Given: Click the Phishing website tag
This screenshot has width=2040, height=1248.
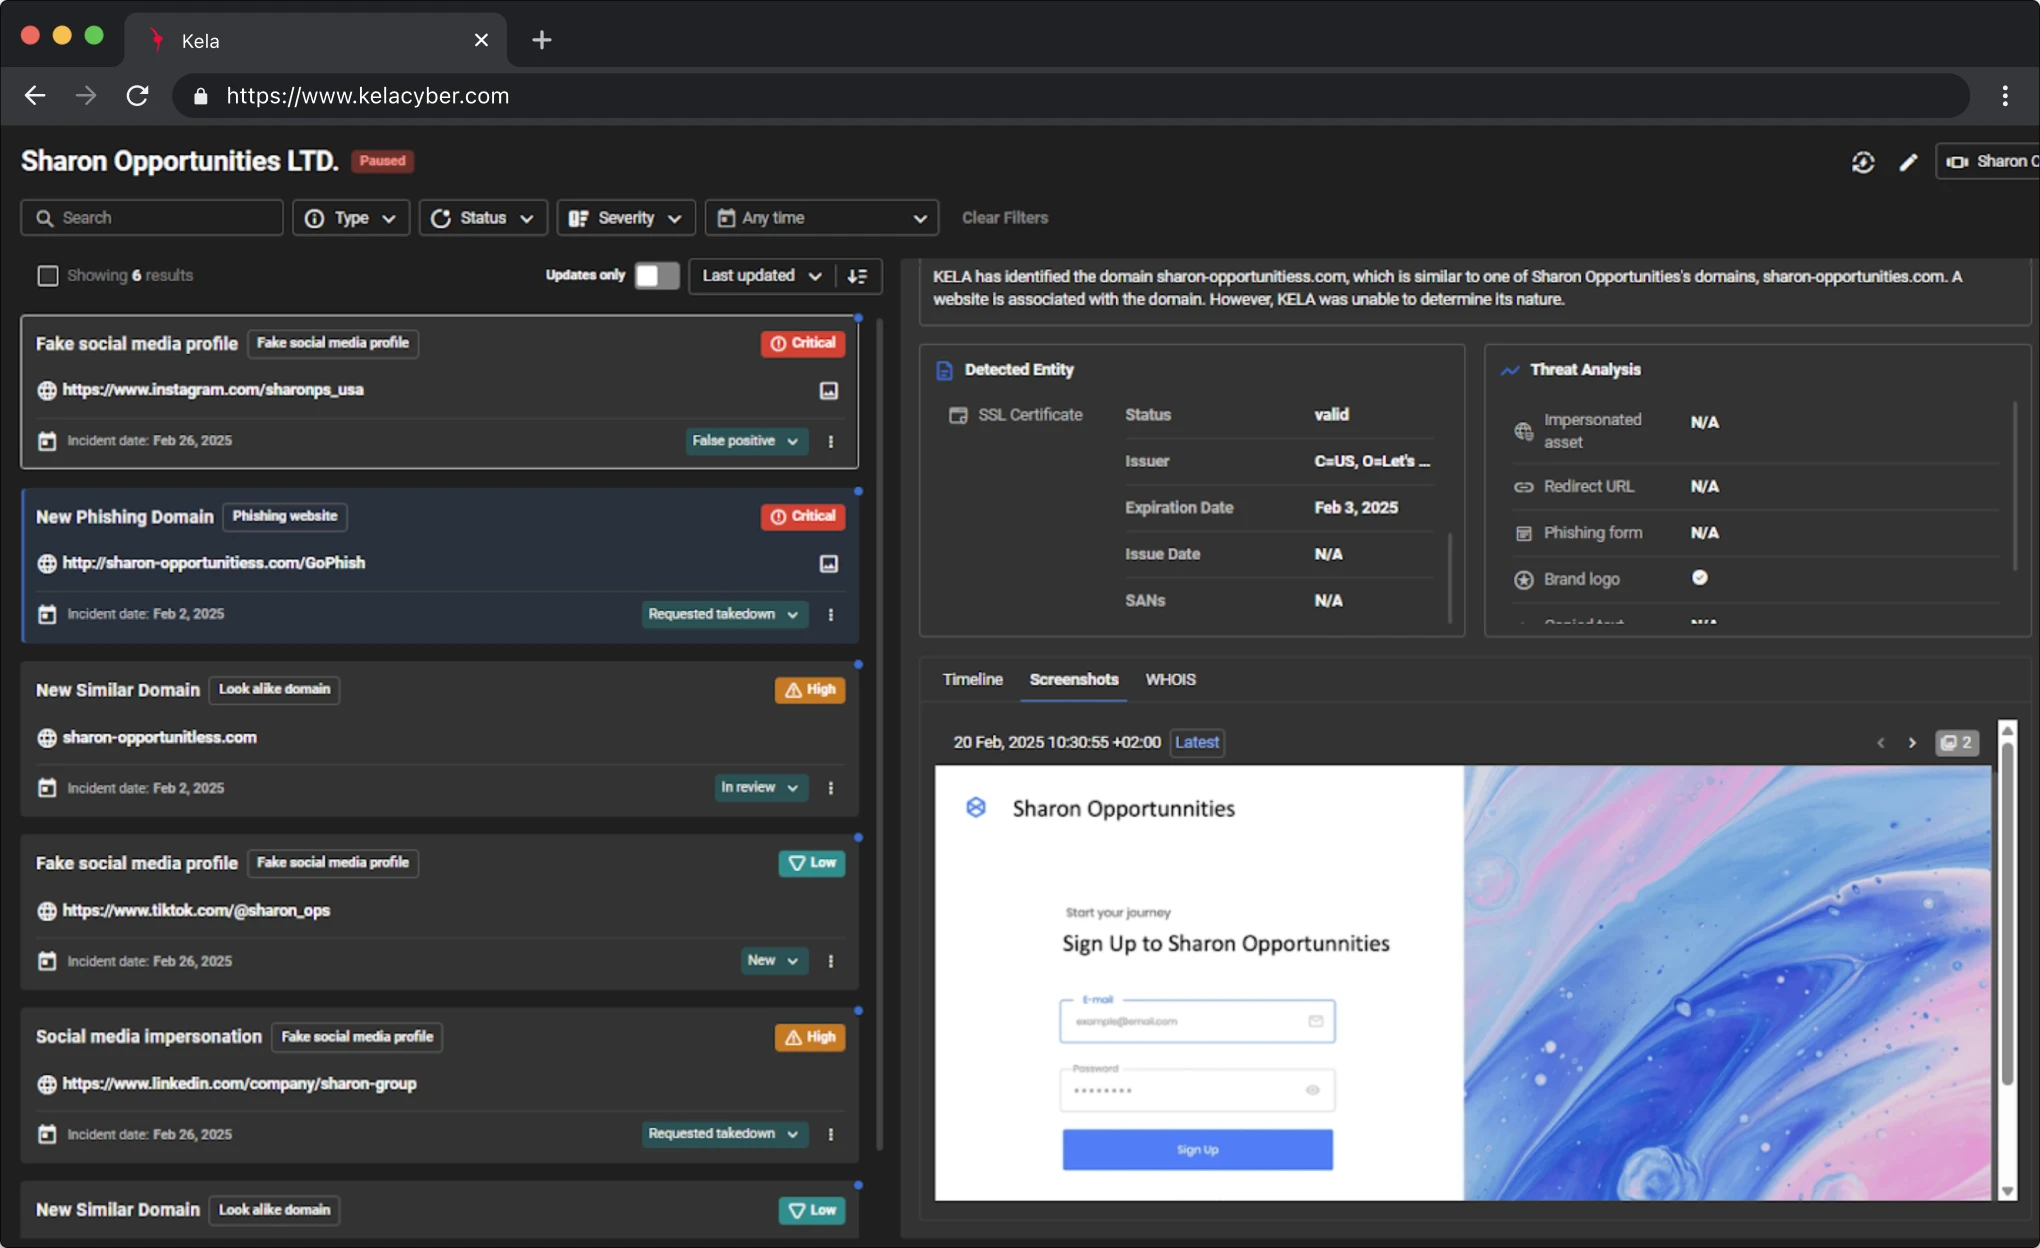Looking at the screenshot, I should pyautogui.click(x=285, y=516).
